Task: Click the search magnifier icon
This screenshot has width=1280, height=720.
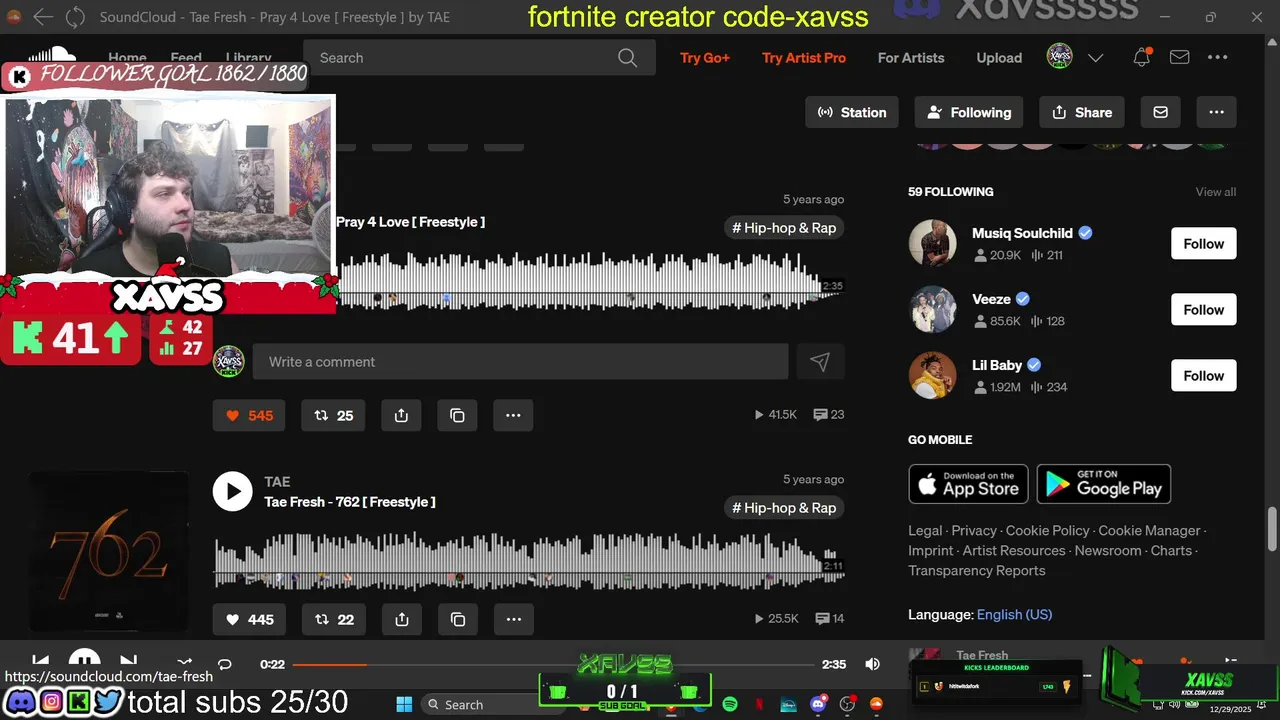Action: pos(627,58)
